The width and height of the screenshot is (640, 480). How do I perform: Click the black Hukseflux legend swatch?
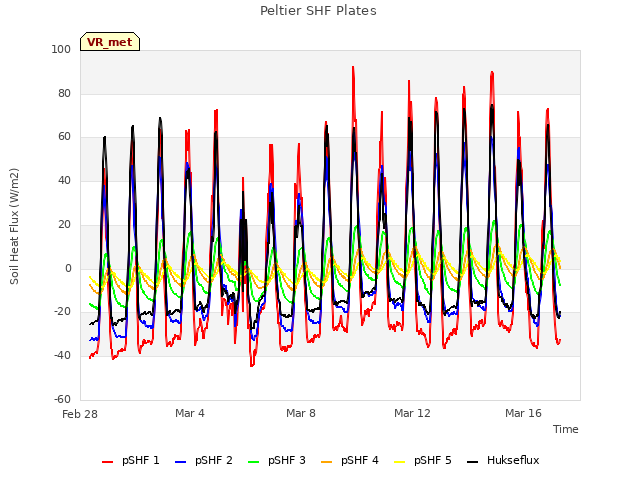(x=473, y=462)
